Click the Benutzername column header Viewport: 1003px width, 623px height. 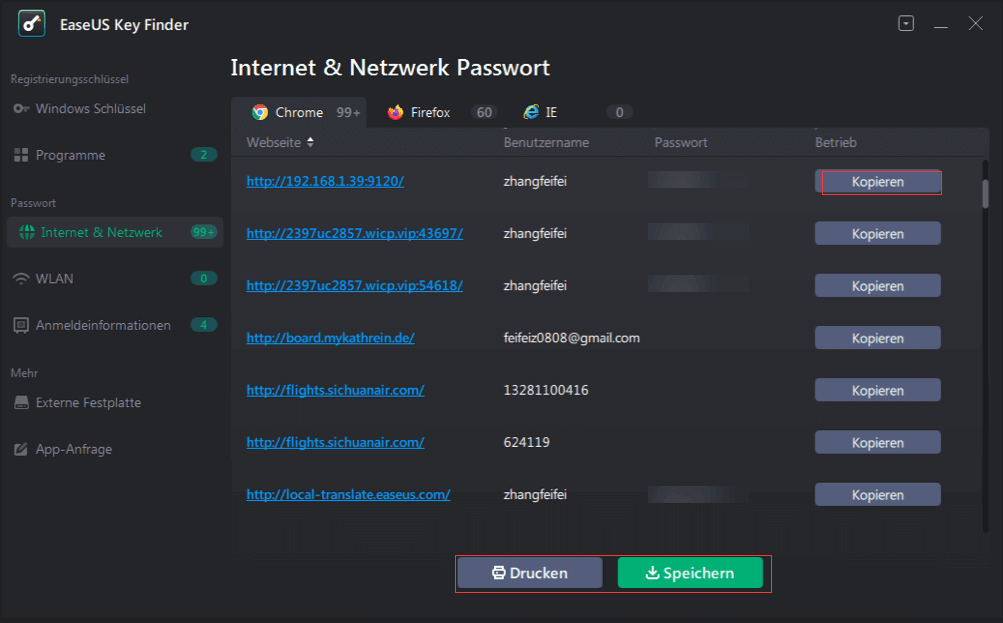pyautogui.click(x=546, y=142)
